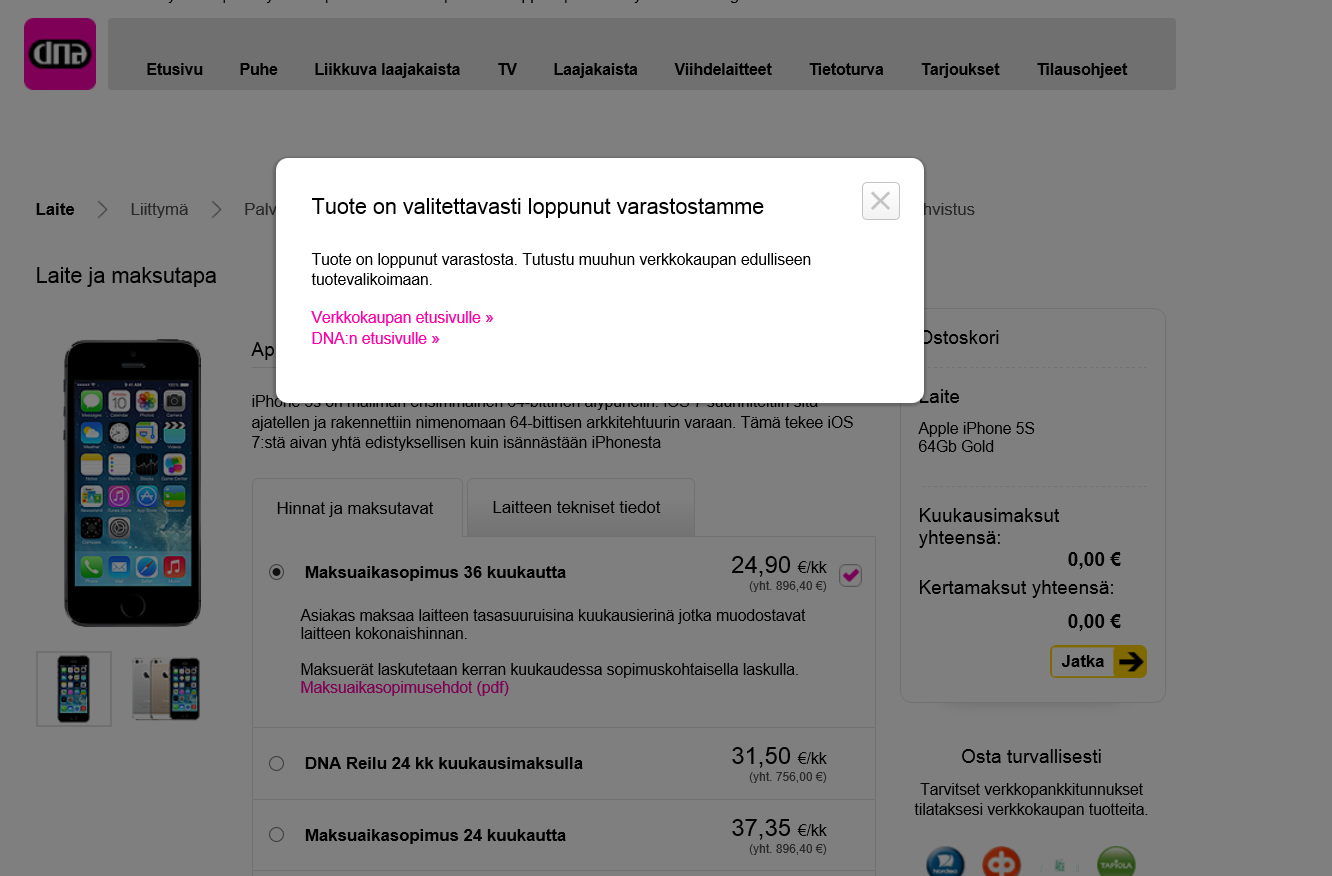Open the Puhe menu item
This screenshot has height=876, width=1332.
tap(258, 69)
